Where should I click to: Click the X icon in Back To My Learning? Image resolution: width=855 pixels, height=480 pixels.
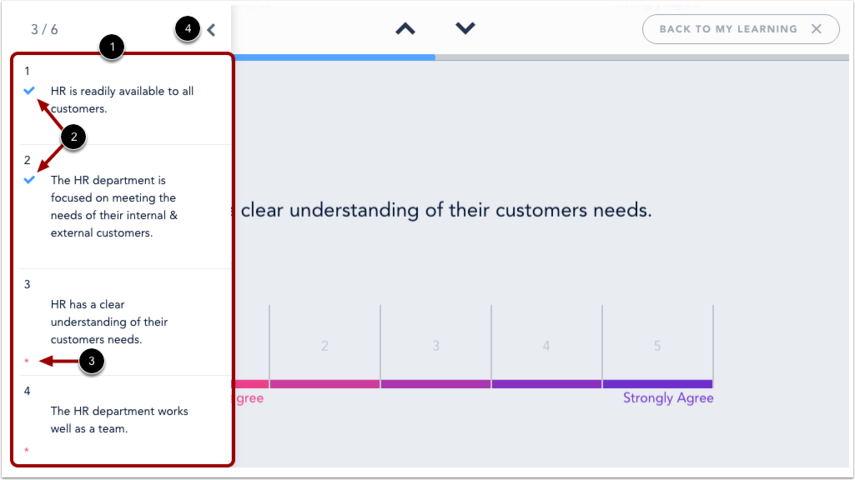click(x=816, y=29)
